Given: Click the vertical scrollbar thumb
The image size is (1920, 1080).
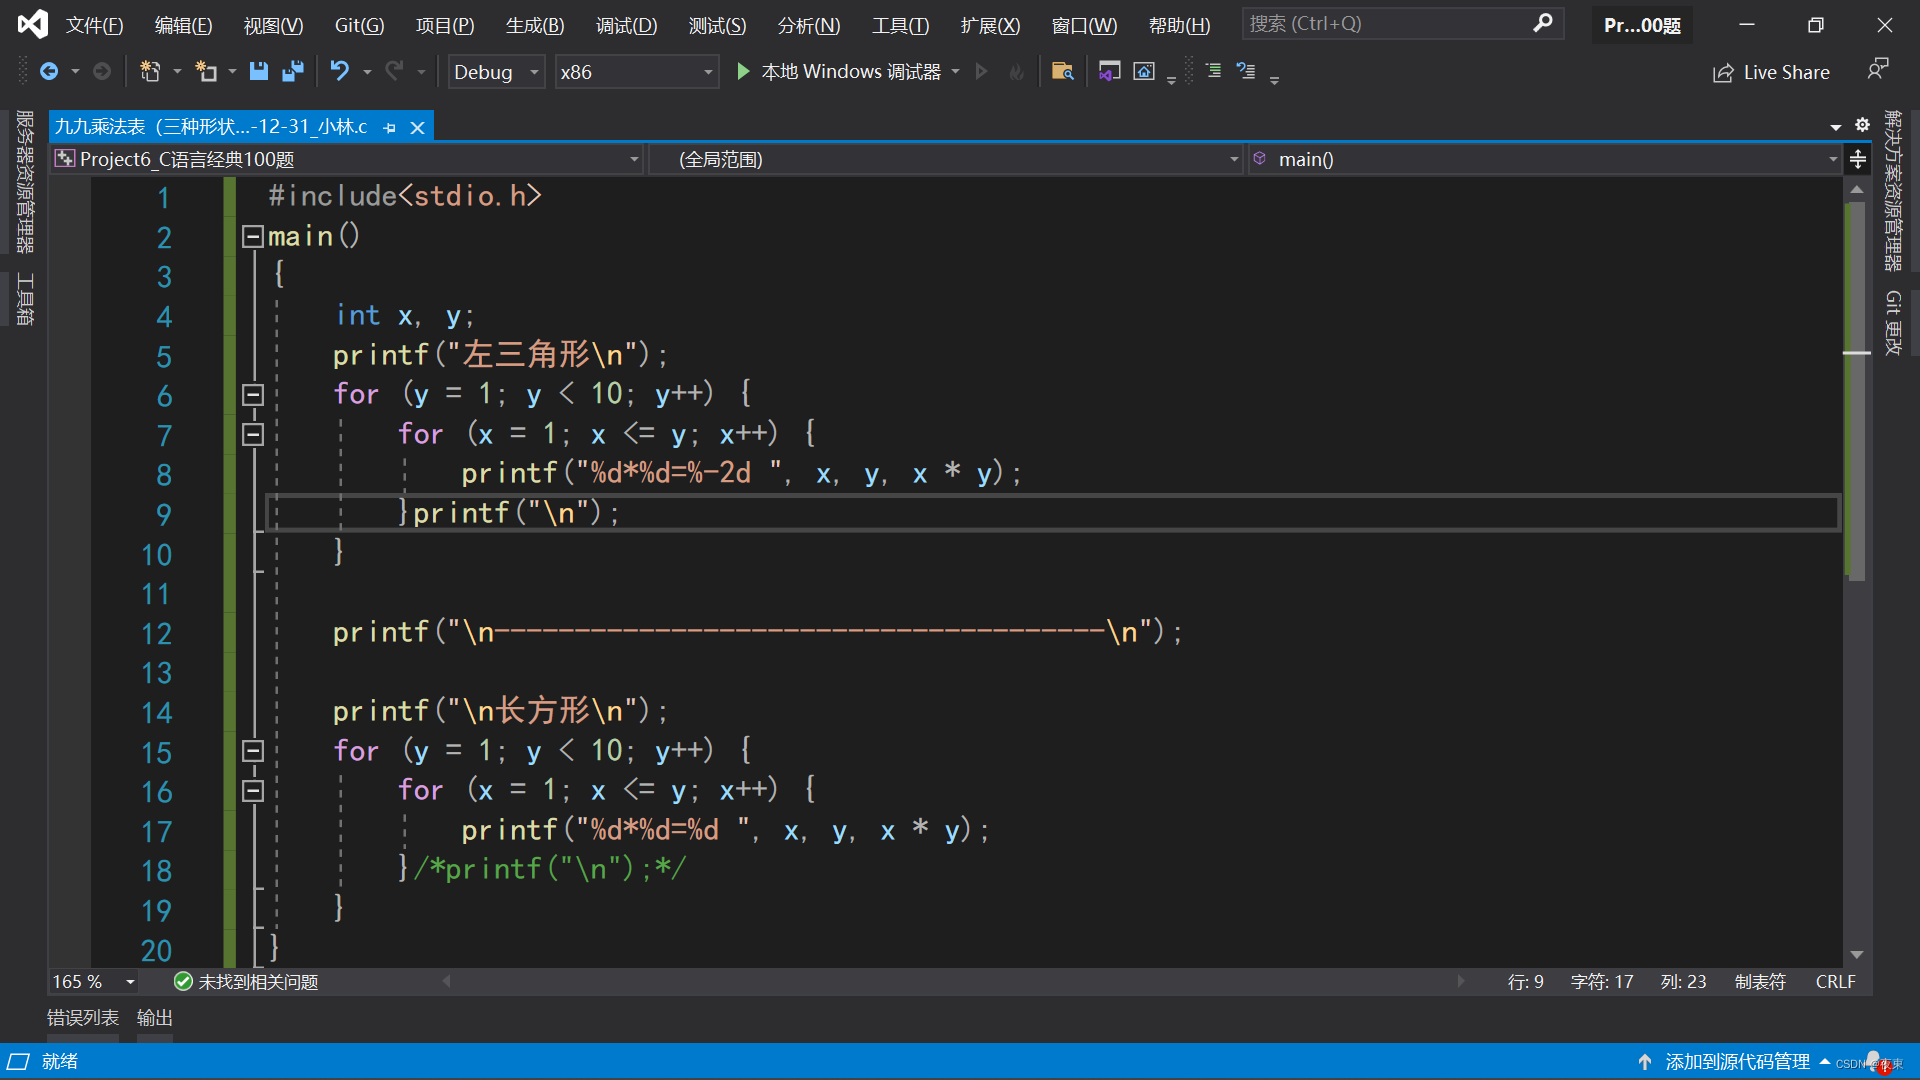Looking at the screenshot, I should [x=1856, y=390].
